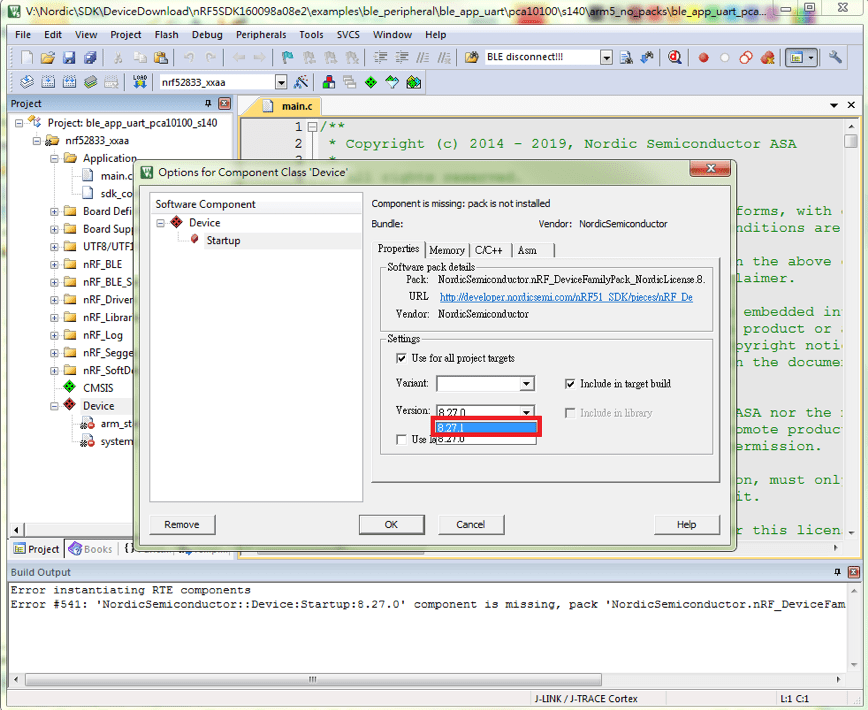Click the File Extensions and Books icon

pos(329,82)
